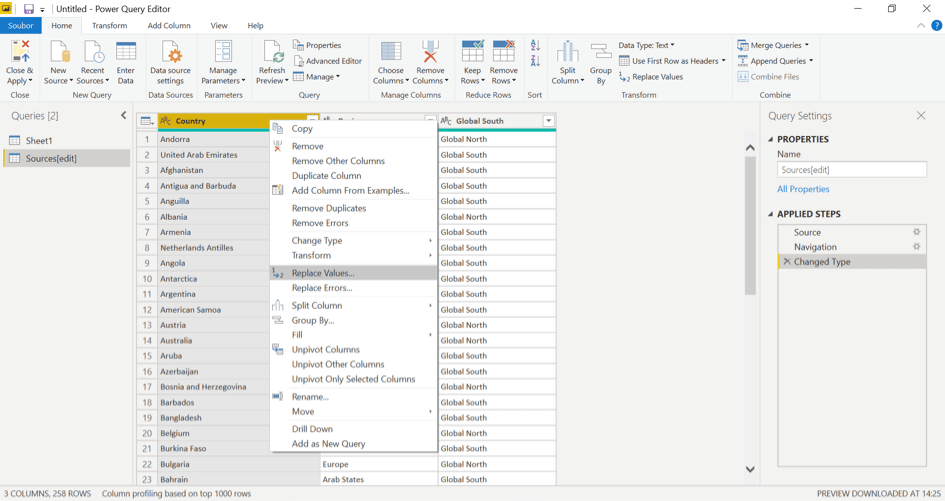Click the Refresh Preview icon

click(x=272, y=52)
